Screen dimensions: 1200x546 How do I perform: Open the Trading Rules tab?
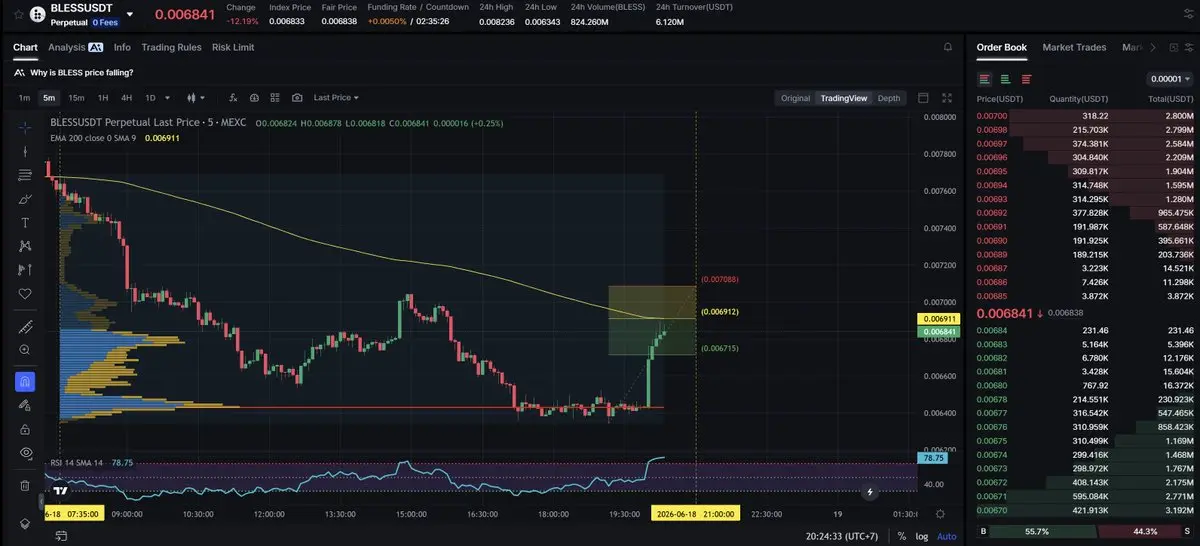click(171, 47)
